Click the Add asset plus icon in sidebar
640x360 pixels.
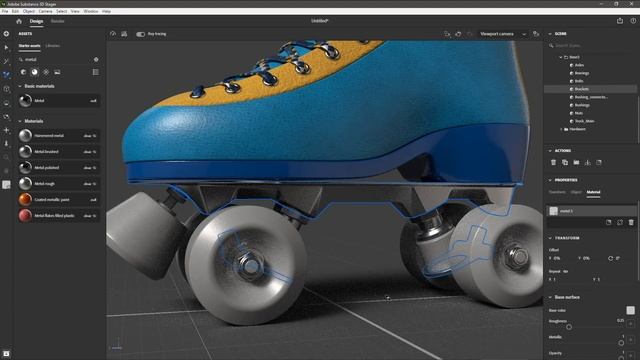click(6, 34)
